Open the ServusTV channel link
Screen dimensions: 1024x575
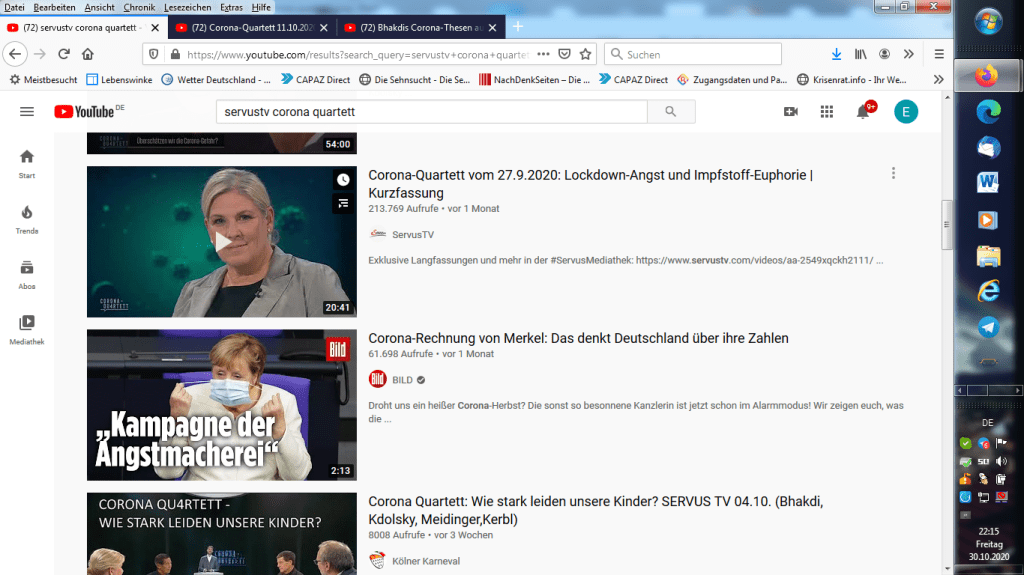coord(412,234)
